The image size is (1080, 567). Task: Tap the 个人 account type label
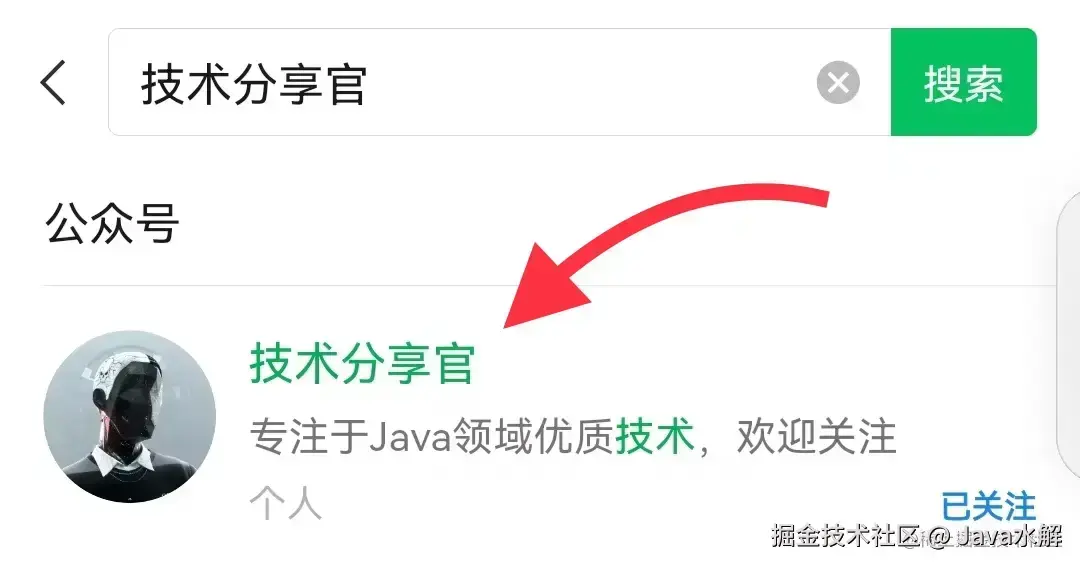[285, 504]
